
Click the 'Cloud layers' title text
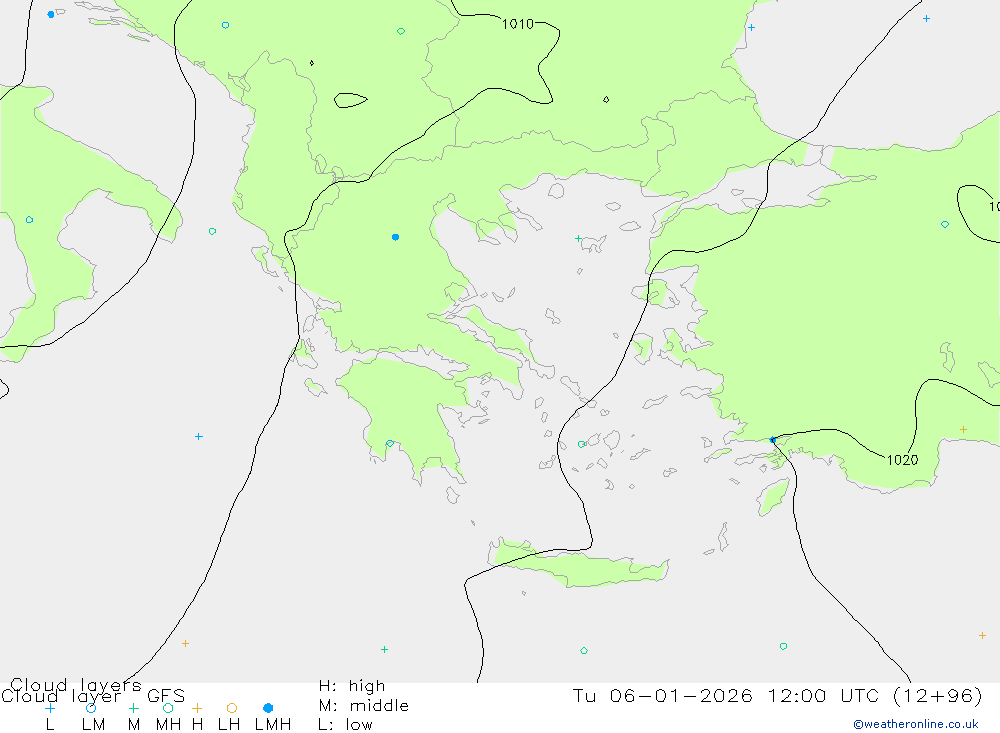click(75, 686)
